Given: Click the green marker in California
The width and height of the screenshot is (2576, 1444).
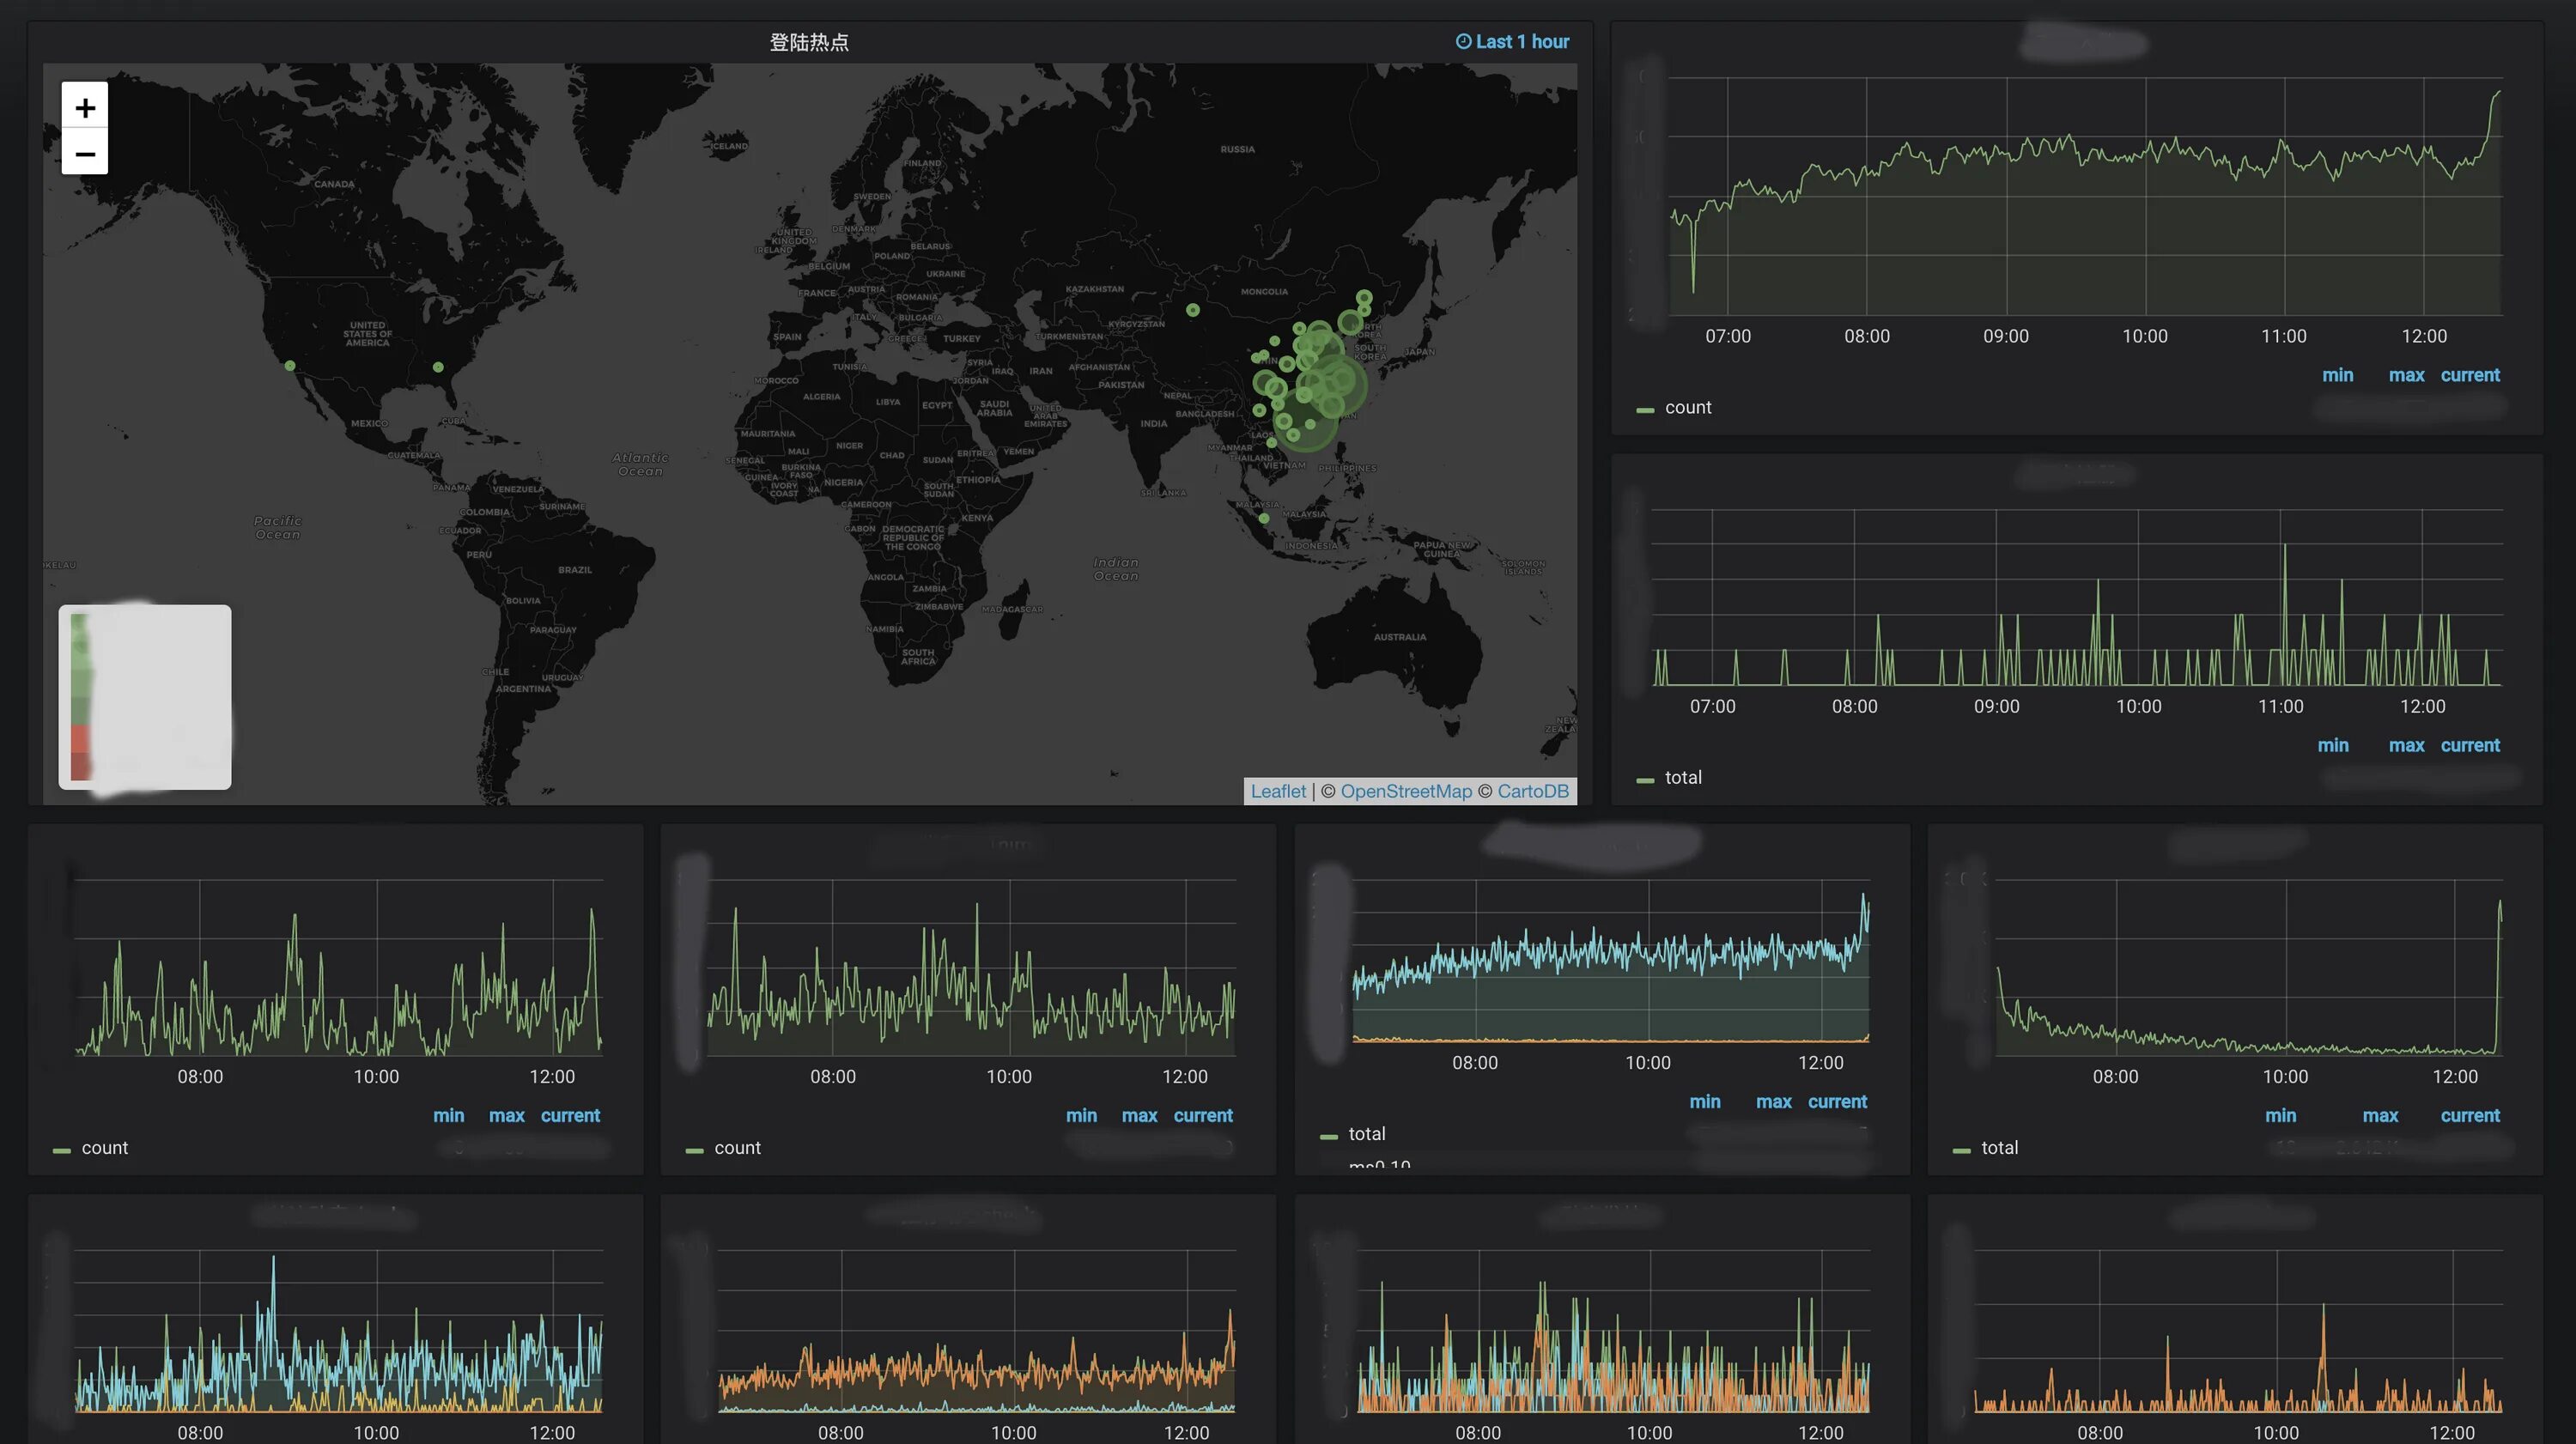Looking at the screenshot, I should 290,366.
